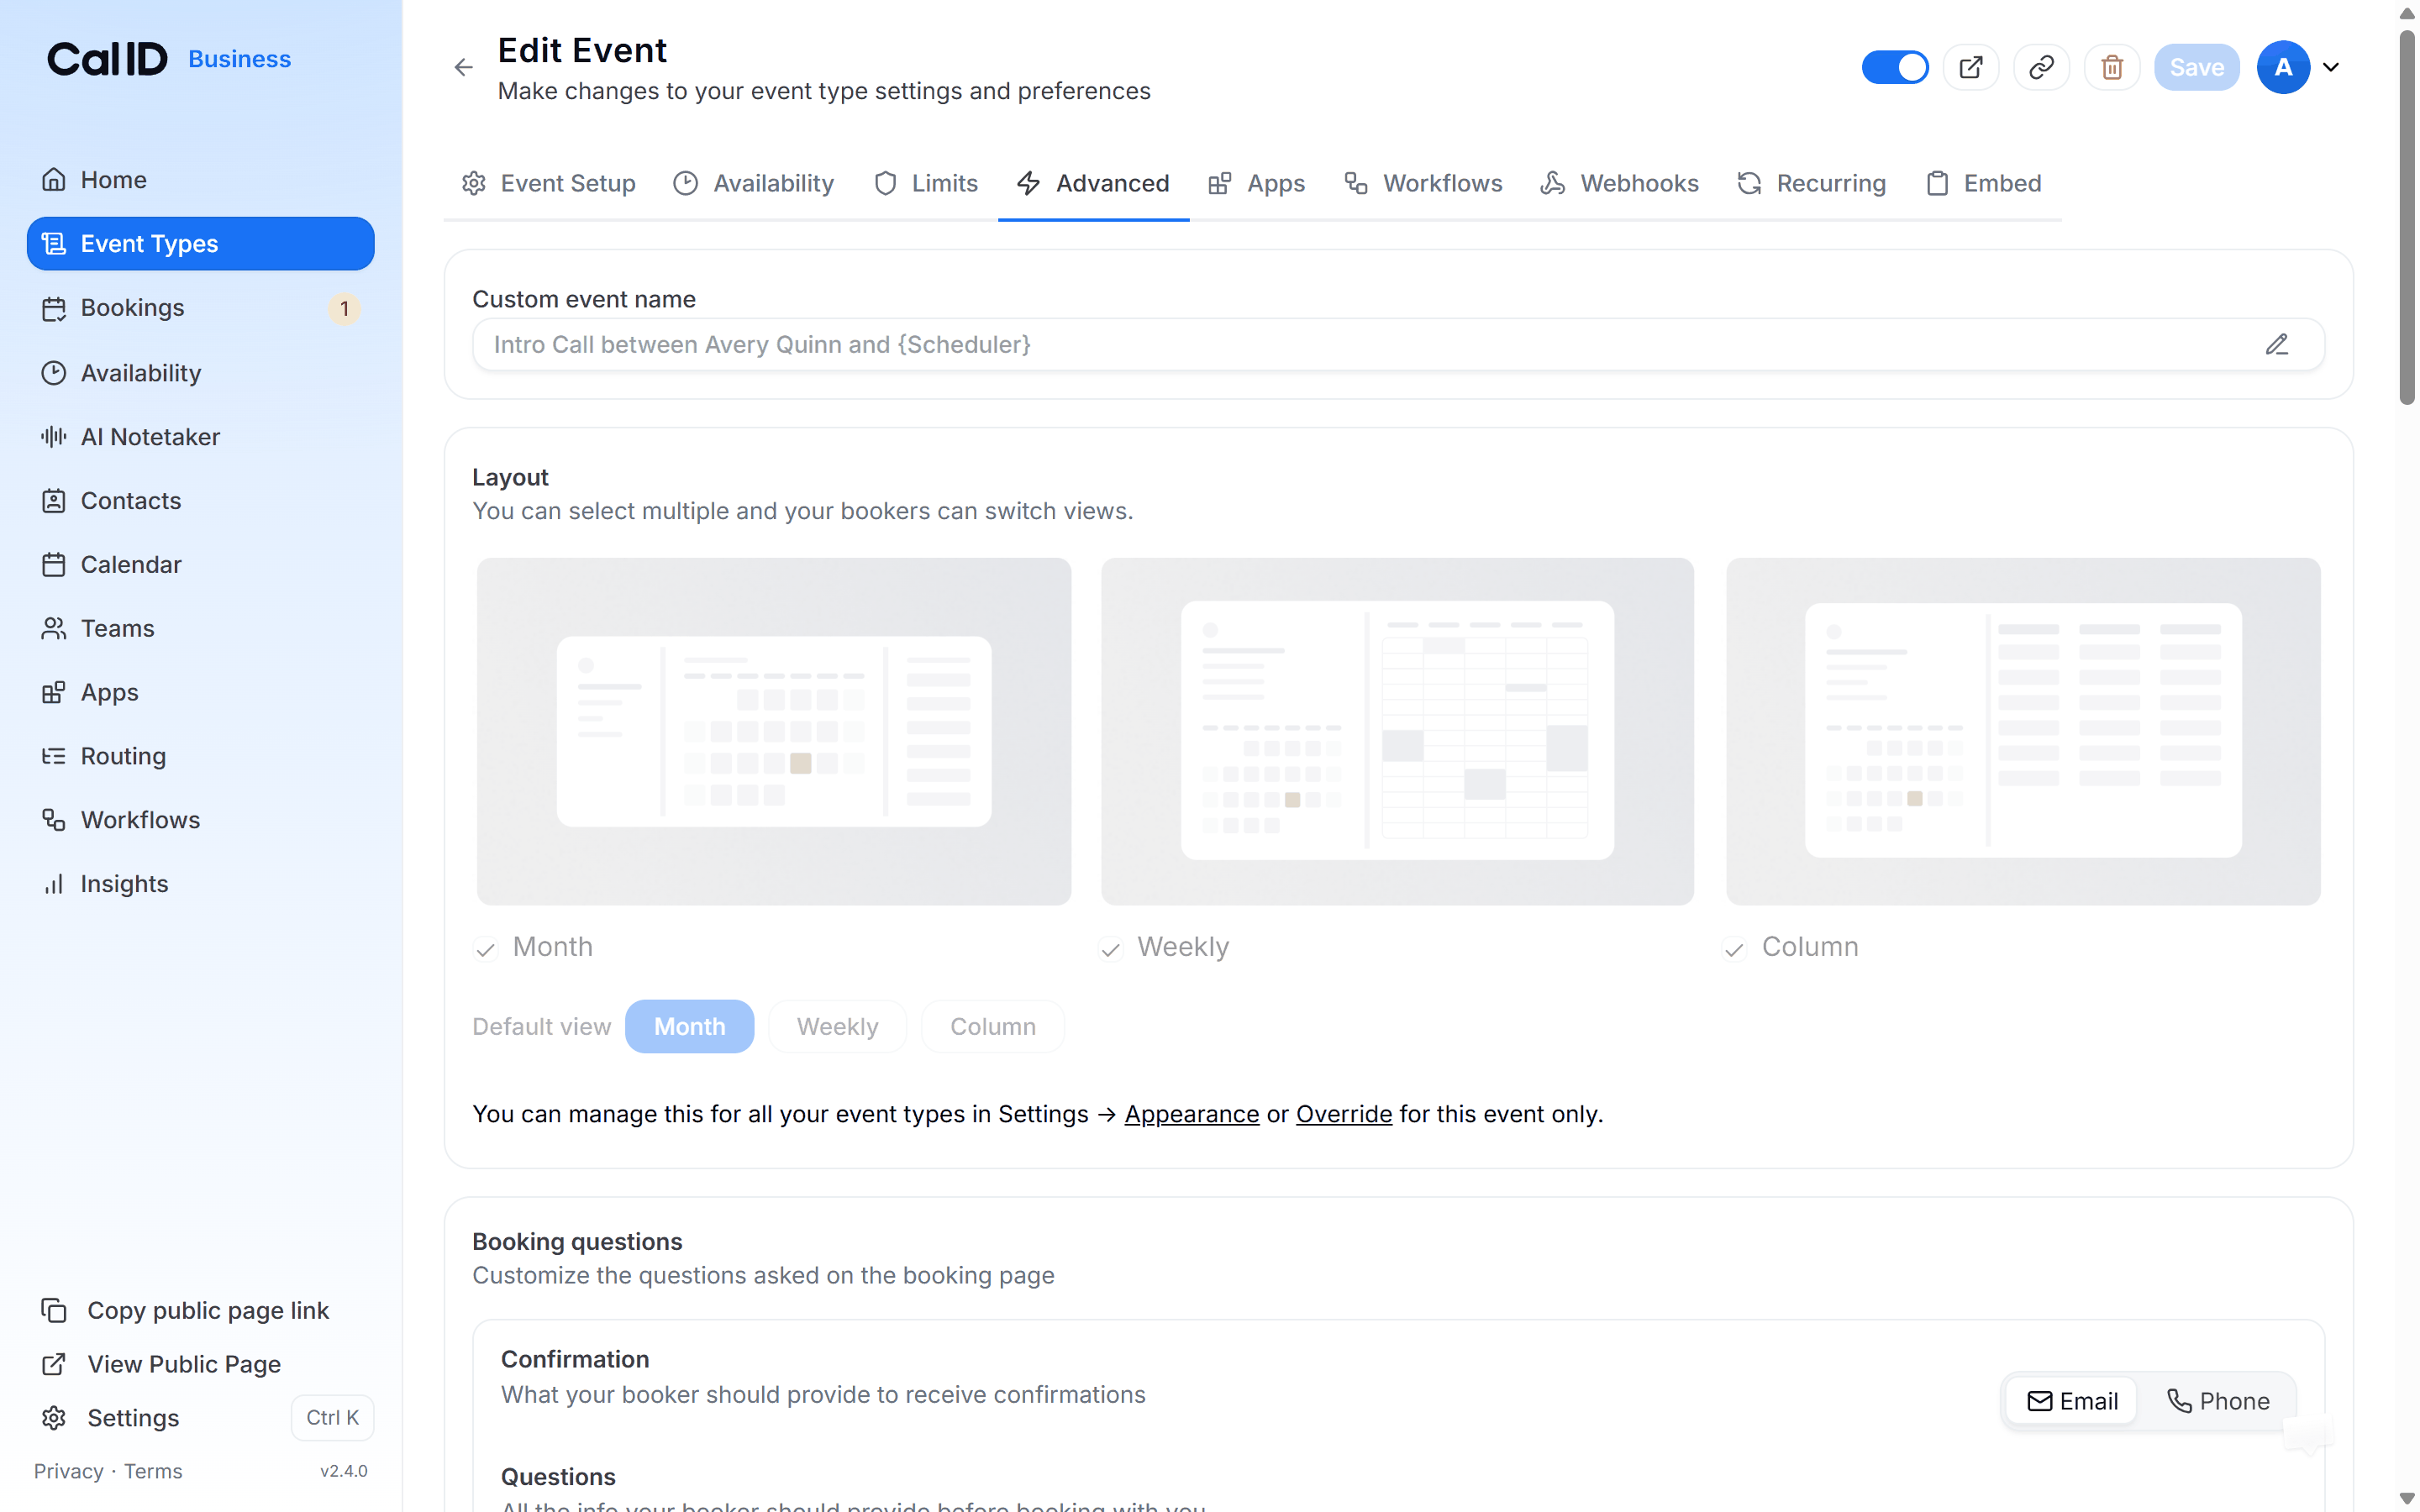This screenshot has width=2420, height=1512.
Task: Switch to the Availability tab
Action: click(753, 183)
